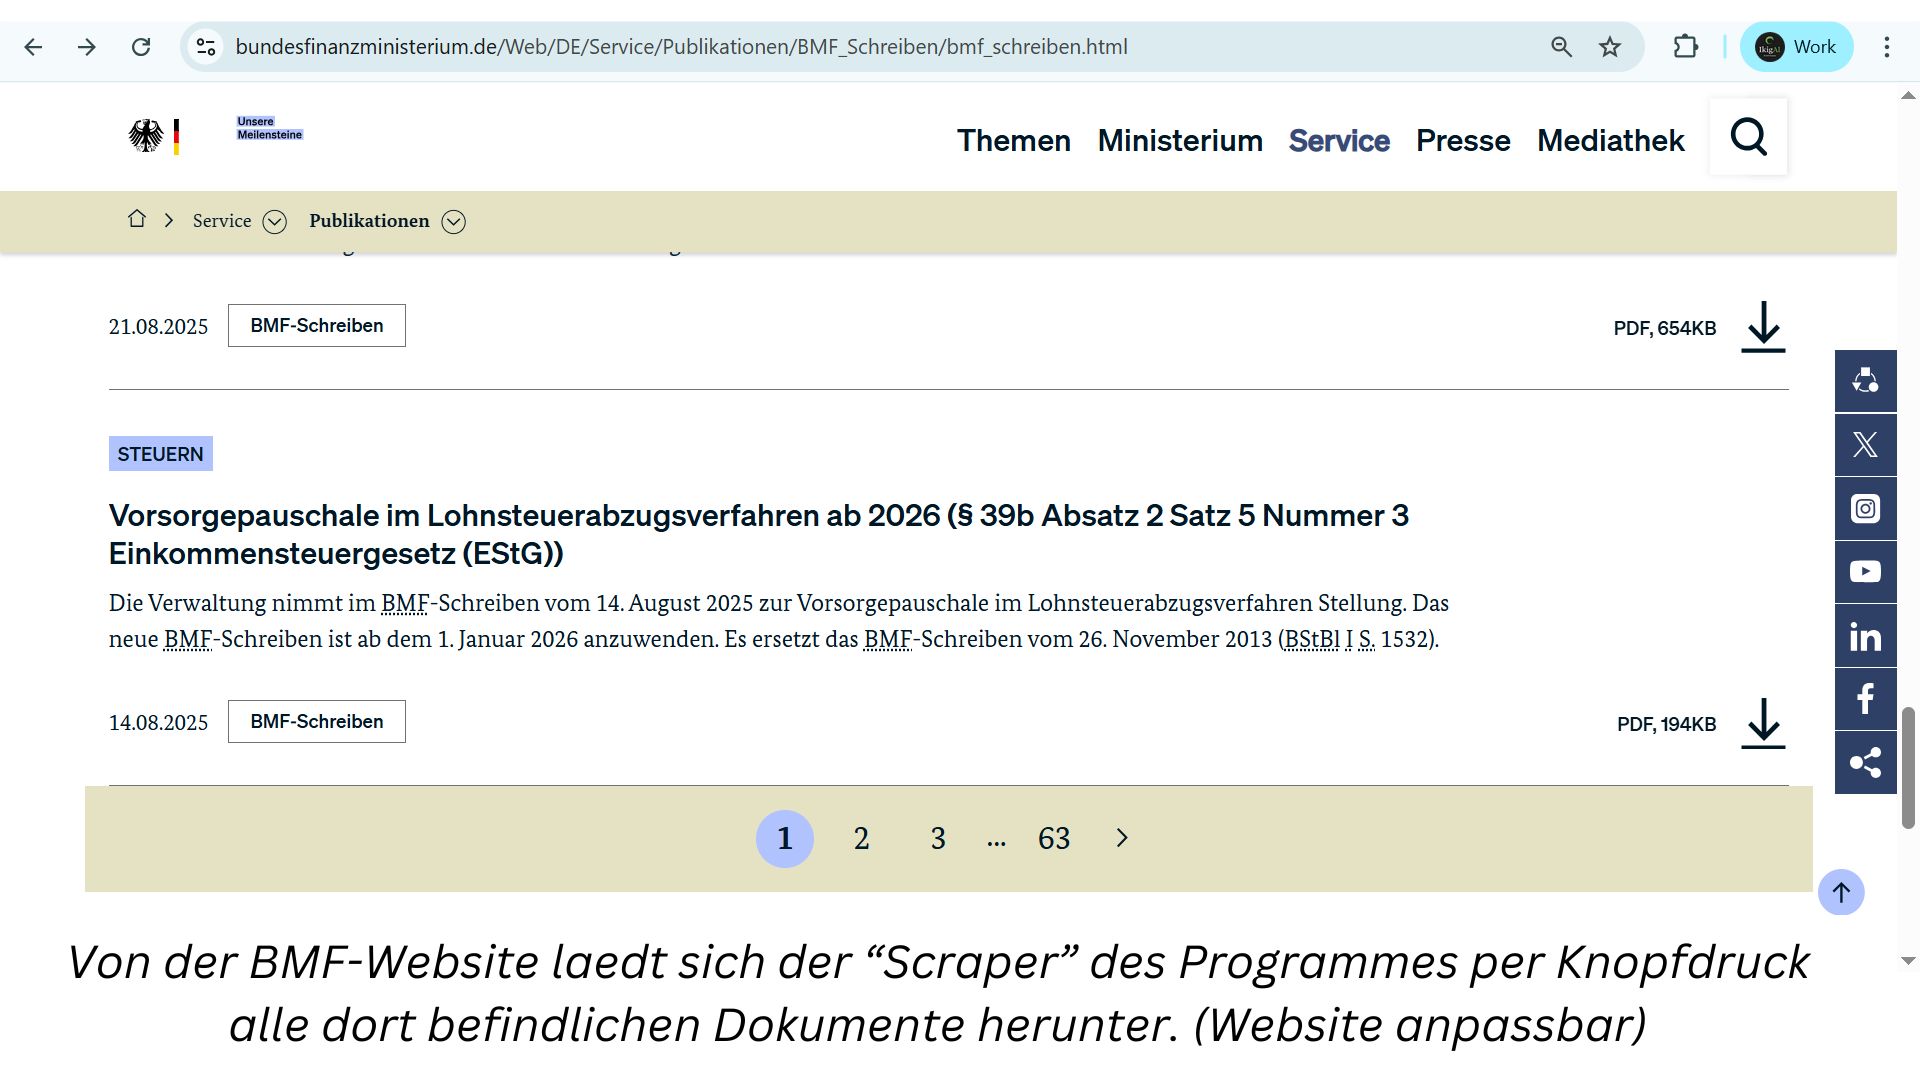Click the YouTube sidebar icon
This screenshot has width=1920, height=1080.
(x=1865, y=572)
